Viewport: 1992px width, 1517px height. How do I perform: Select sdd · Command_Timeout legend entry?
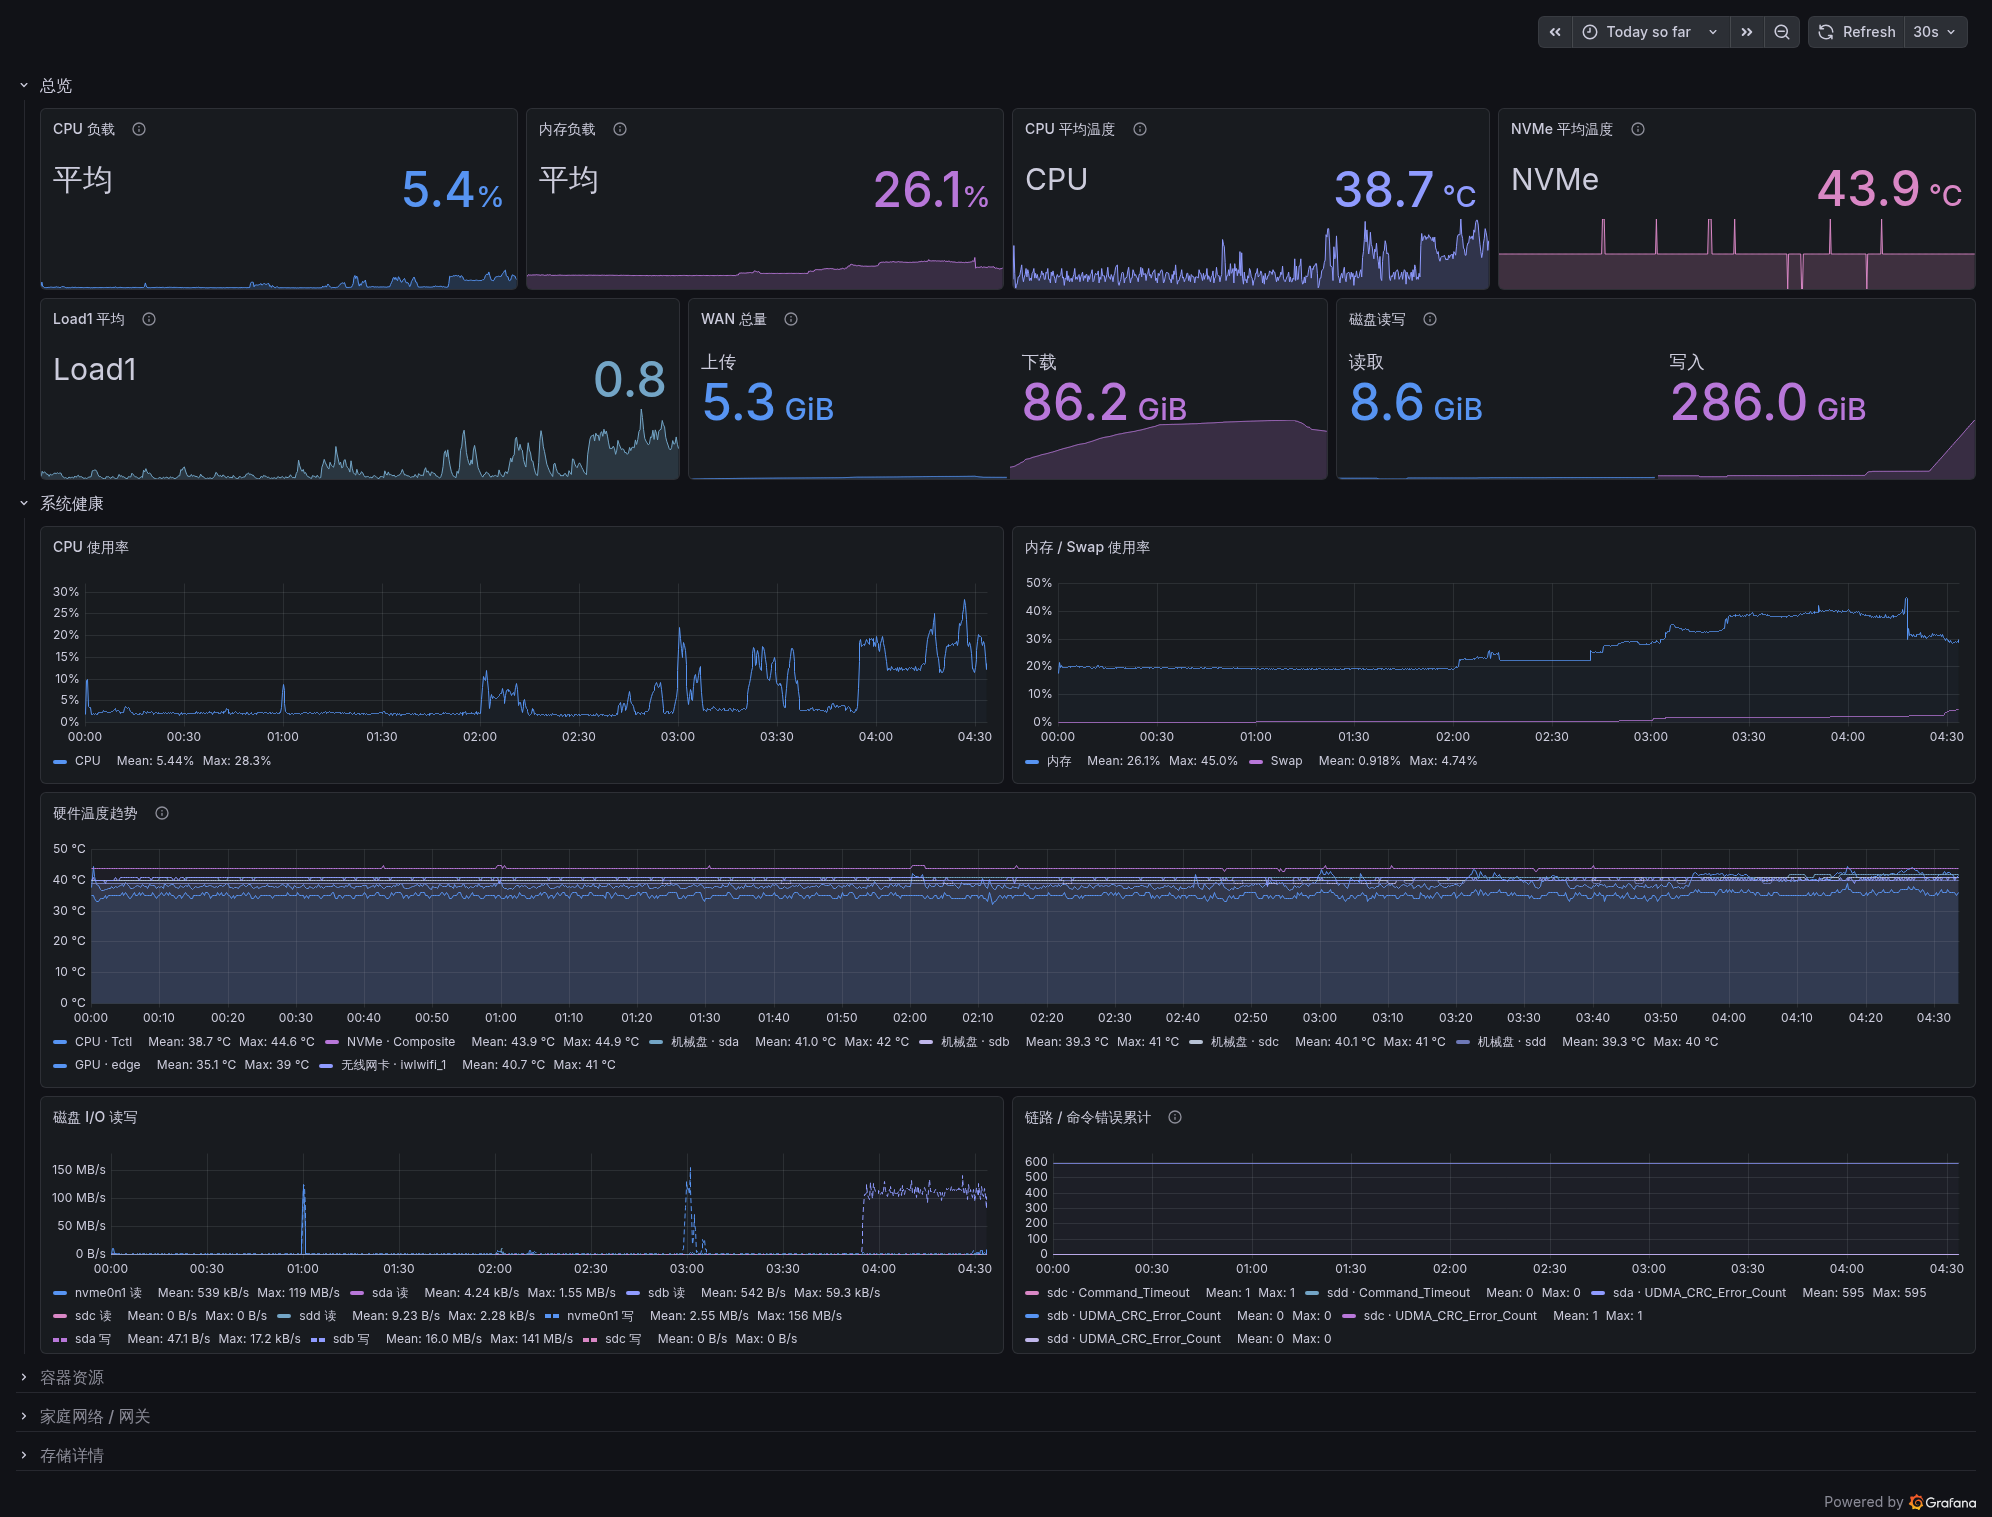tap(1398, 1293)
